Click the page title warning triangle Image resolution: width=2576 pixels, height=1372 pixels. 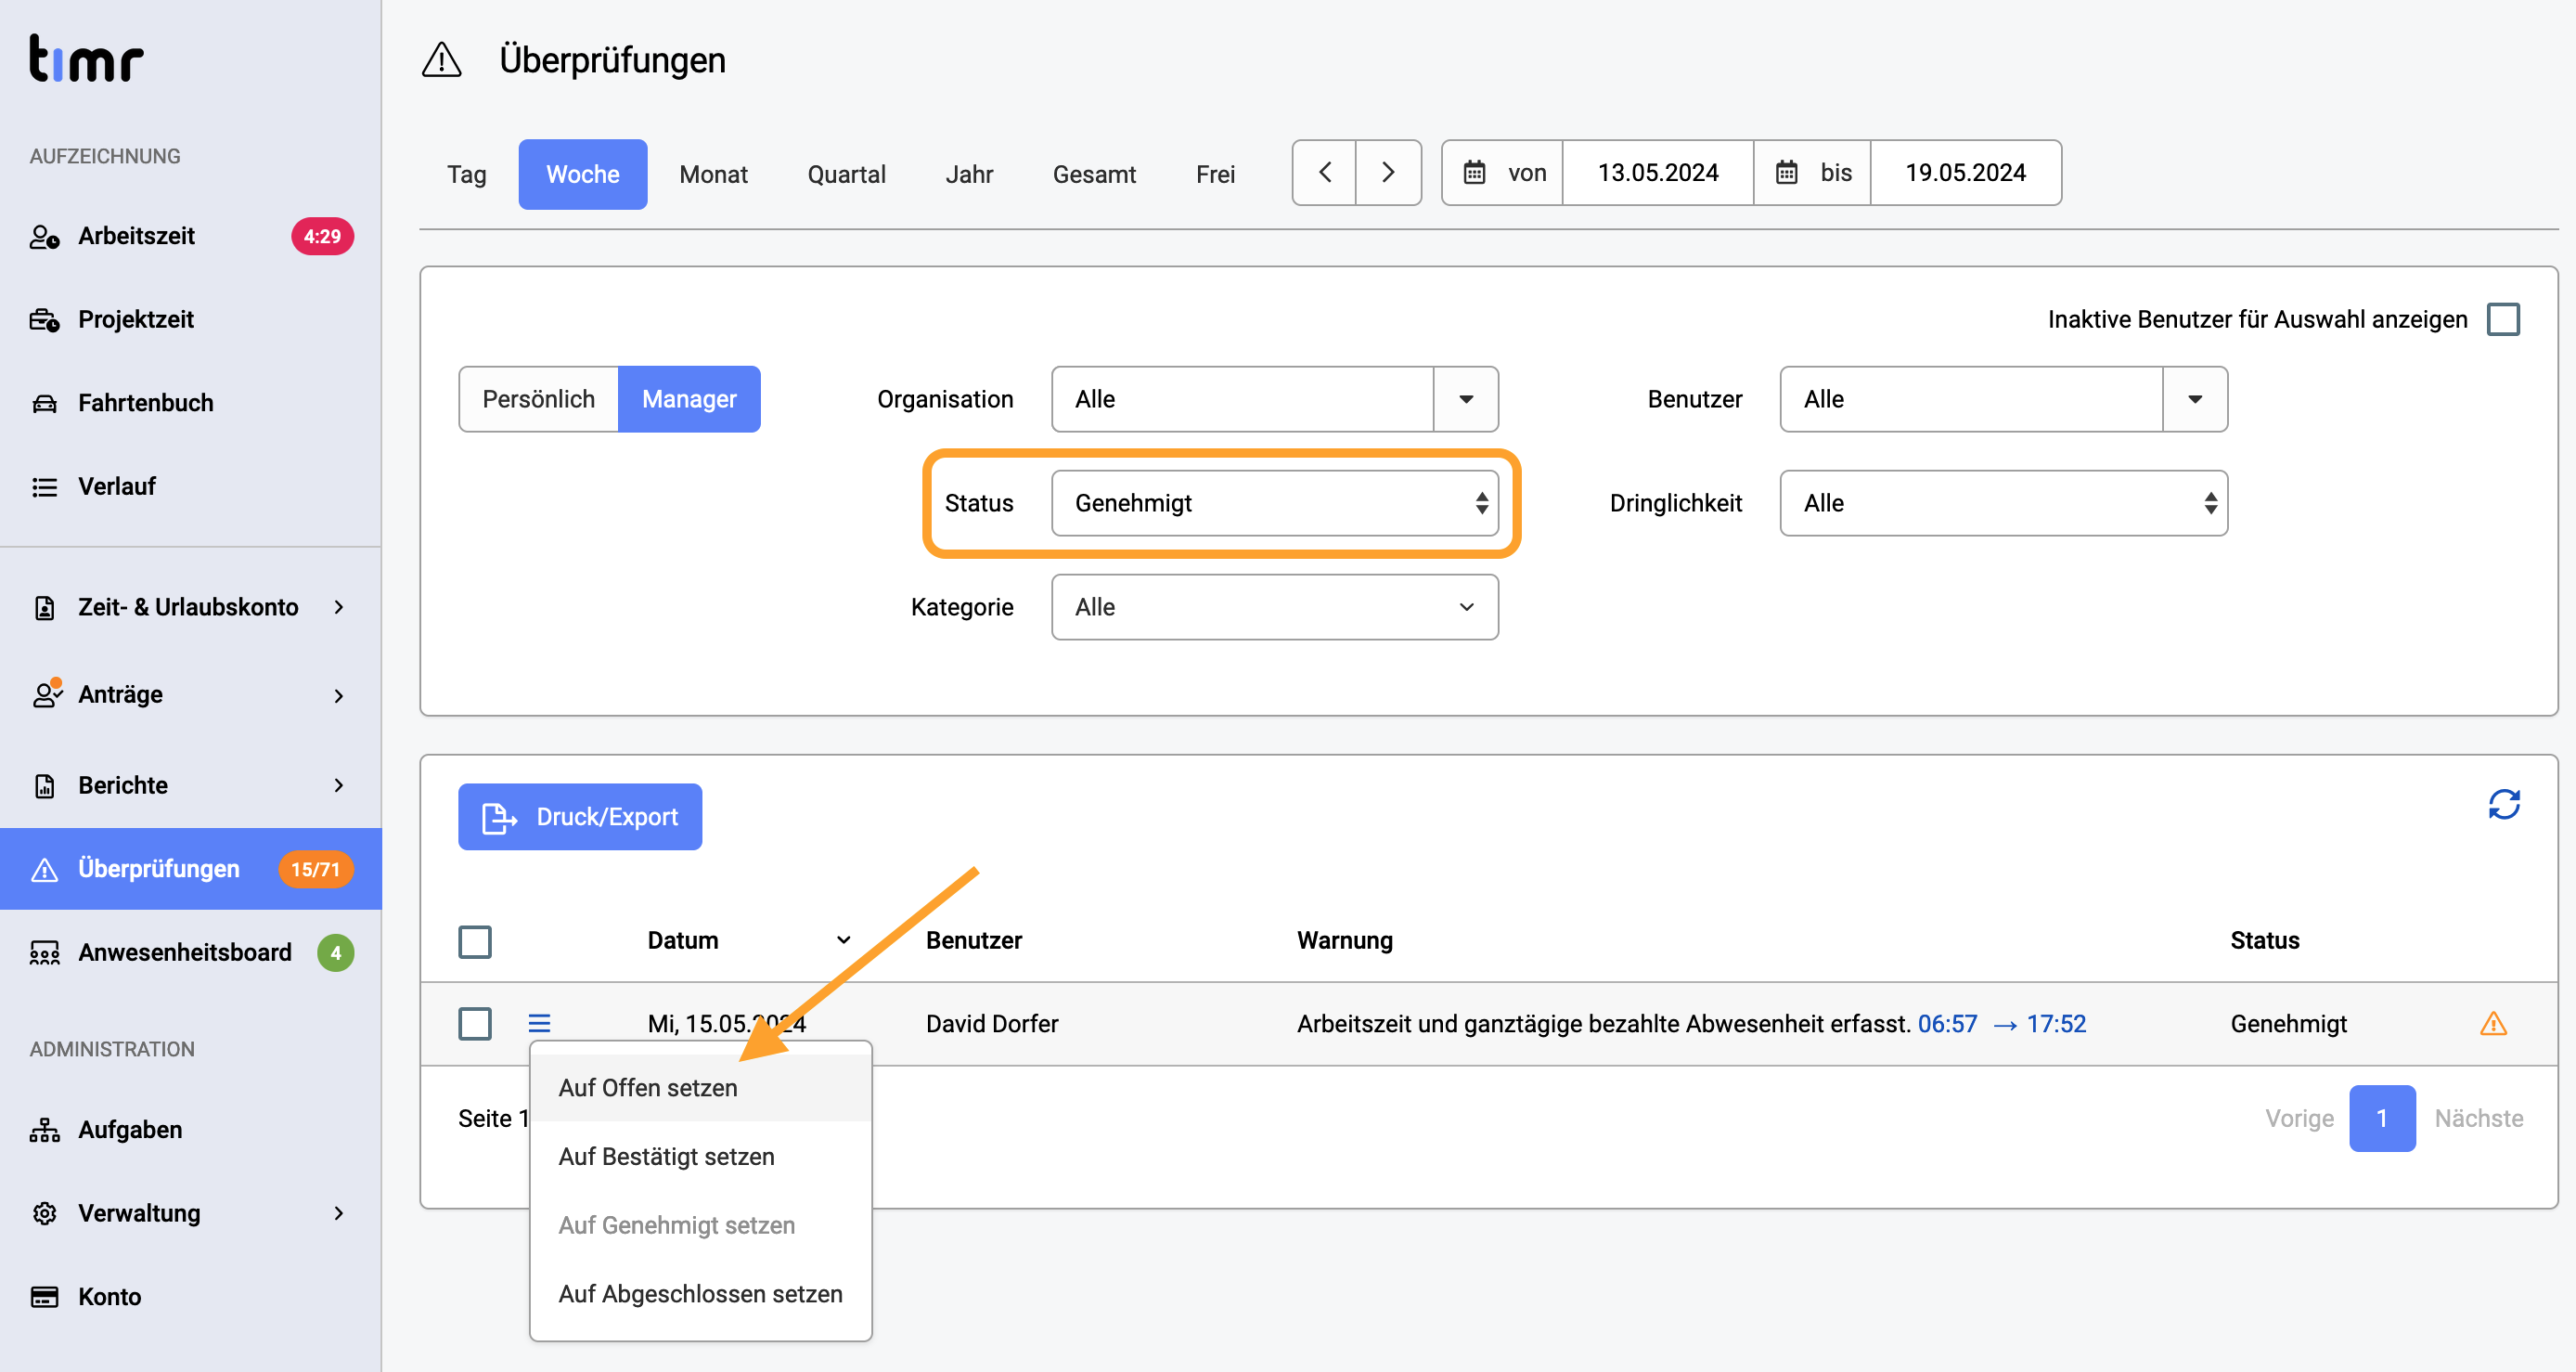(x=441, y=60)
